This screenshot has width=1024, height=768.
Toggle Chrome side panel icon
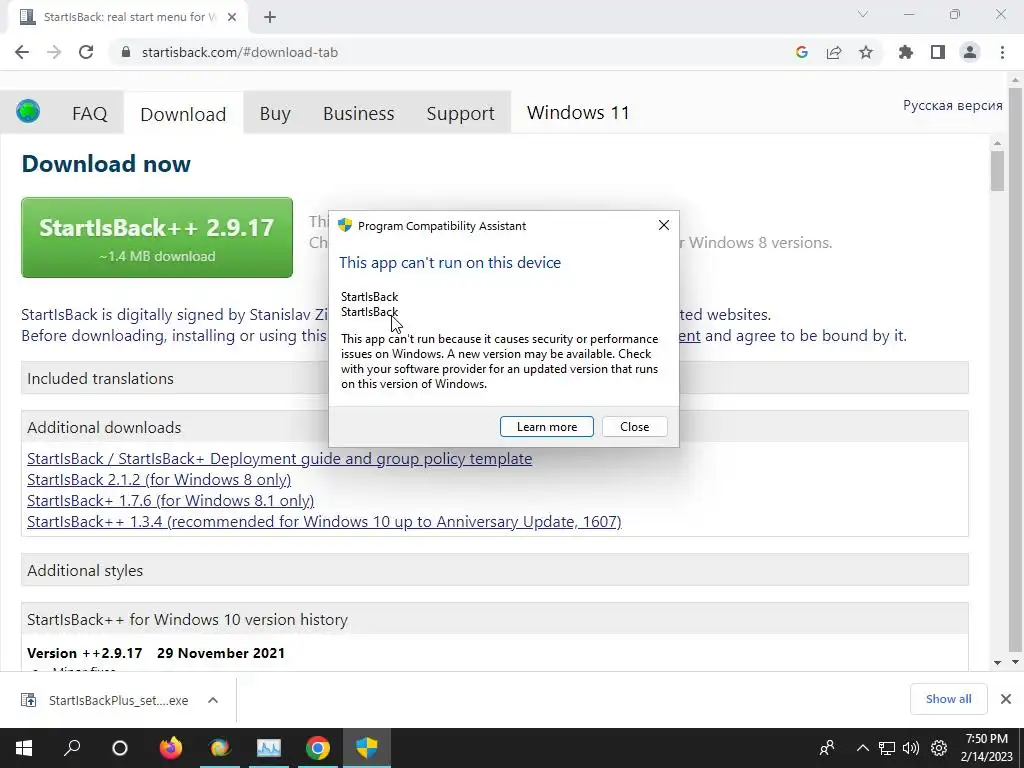tap(938, 52)
